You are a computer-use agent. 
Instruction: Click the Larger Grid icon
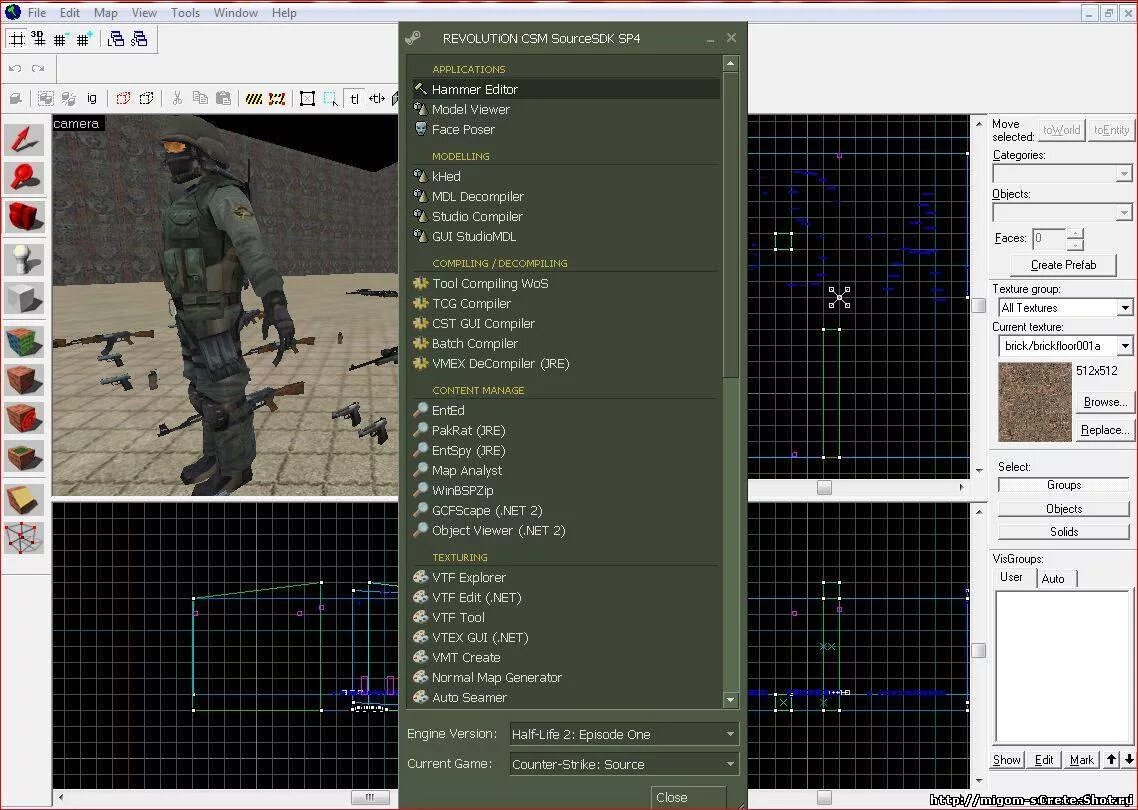[84, 39]
